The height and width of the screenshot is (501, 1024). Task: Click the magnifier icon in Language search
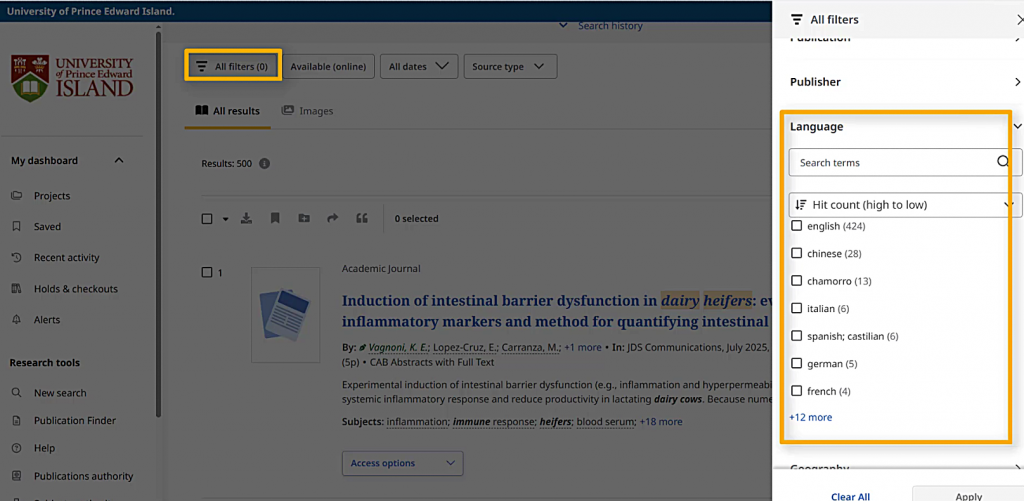click(1003, 162)
